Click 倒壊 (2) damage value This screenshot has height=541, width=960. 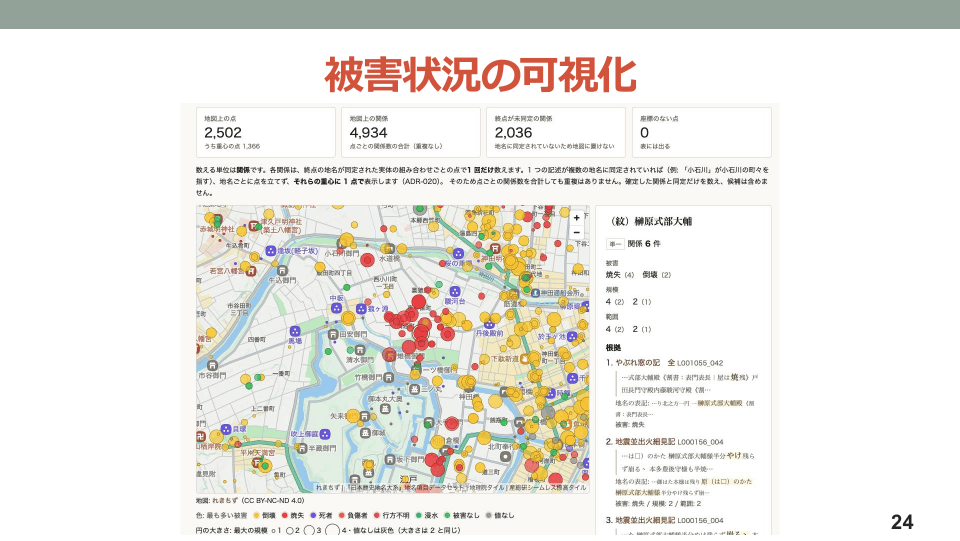[x=656, y=275]
